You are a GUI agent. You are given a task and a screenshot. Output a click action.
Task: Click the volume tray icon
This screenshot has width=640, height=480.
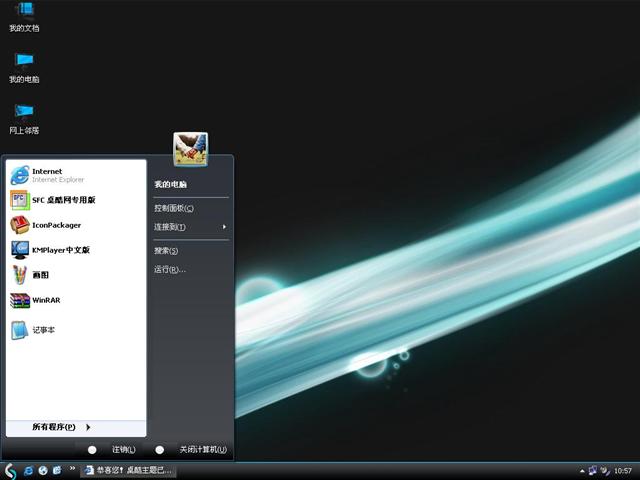click(604, 471)
